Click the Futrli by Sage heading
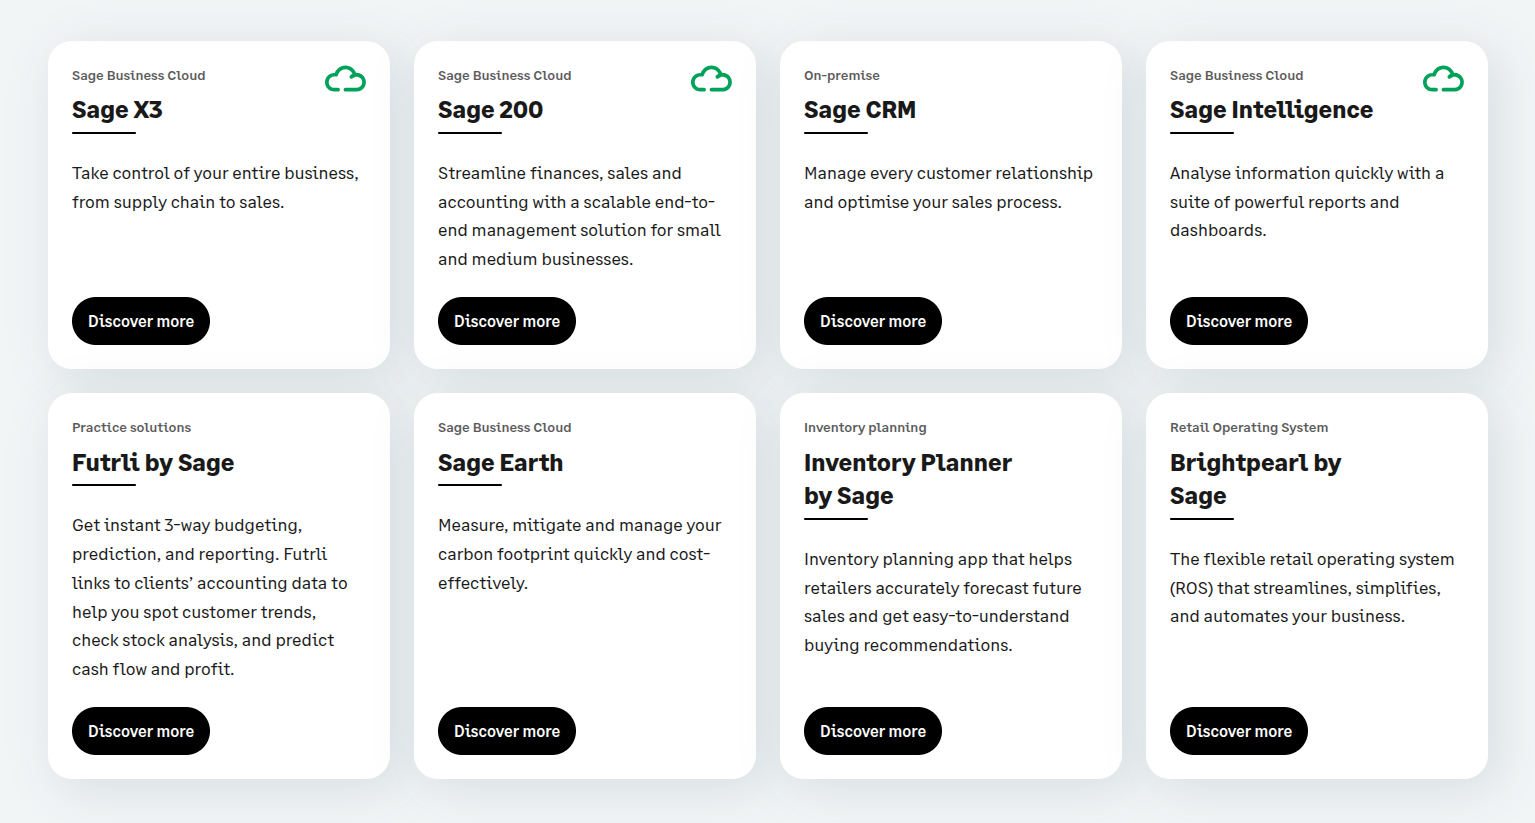1535x823 pixels. [x=153, y=463]
